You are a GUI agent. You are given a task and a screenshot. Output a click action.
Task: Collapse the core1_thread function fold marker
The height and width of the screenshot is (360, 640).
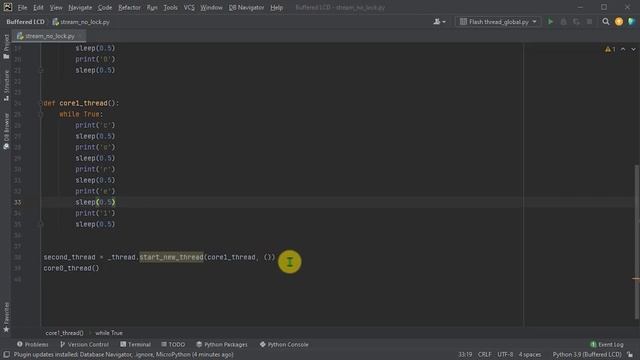click(x=41, y=103)
